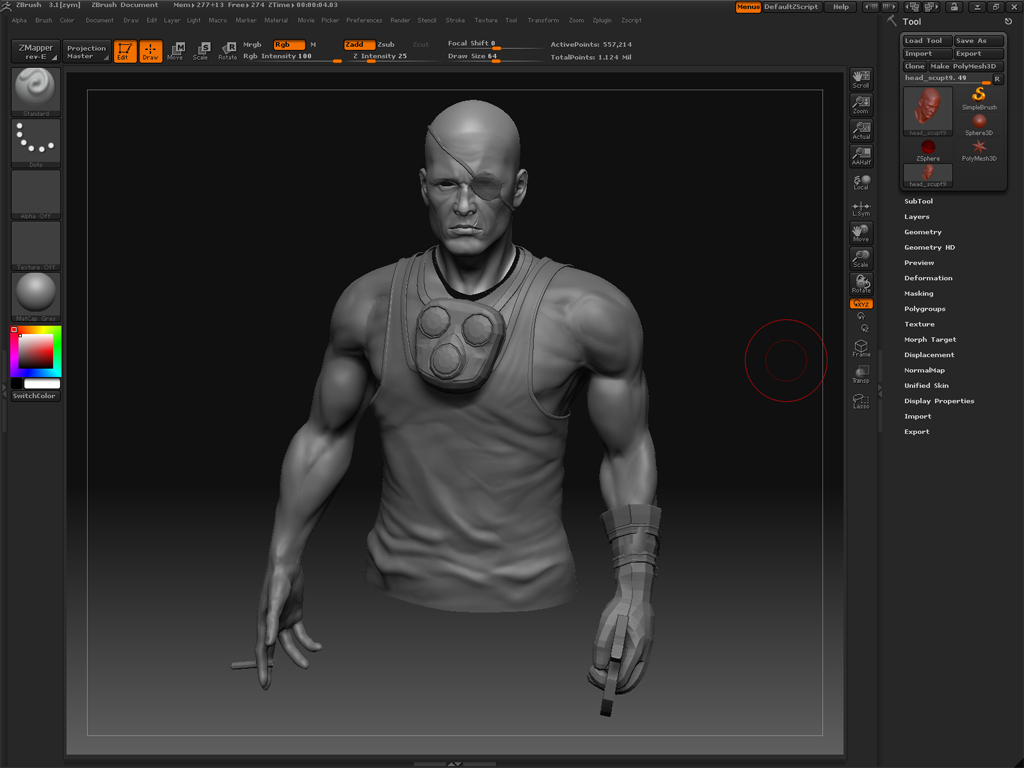Click the Actual size icon
The width and height of the screenshot is (1024, 768).
[x=861, y=130]
